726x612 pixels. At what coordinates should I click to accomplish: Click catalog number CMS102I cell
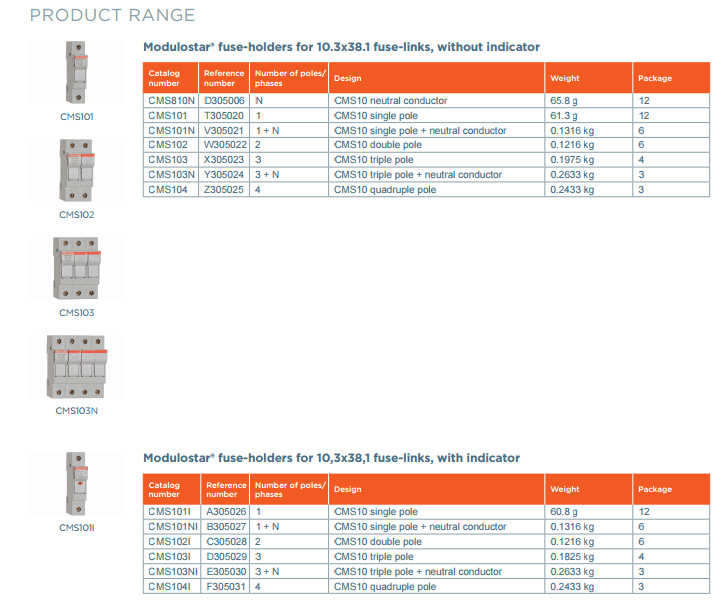point(172,542)
